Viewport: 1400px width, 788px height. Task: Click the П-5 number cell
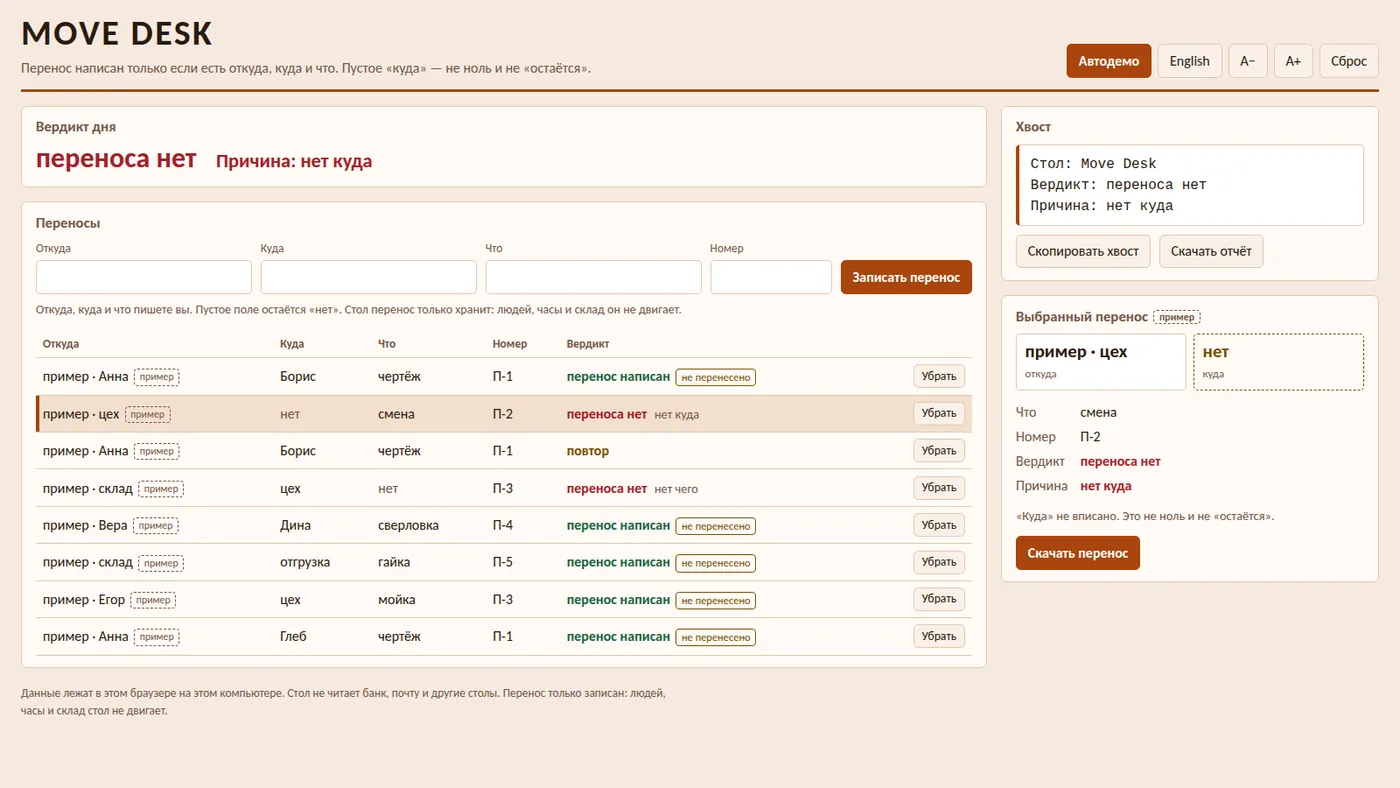[x=503, y=562]
